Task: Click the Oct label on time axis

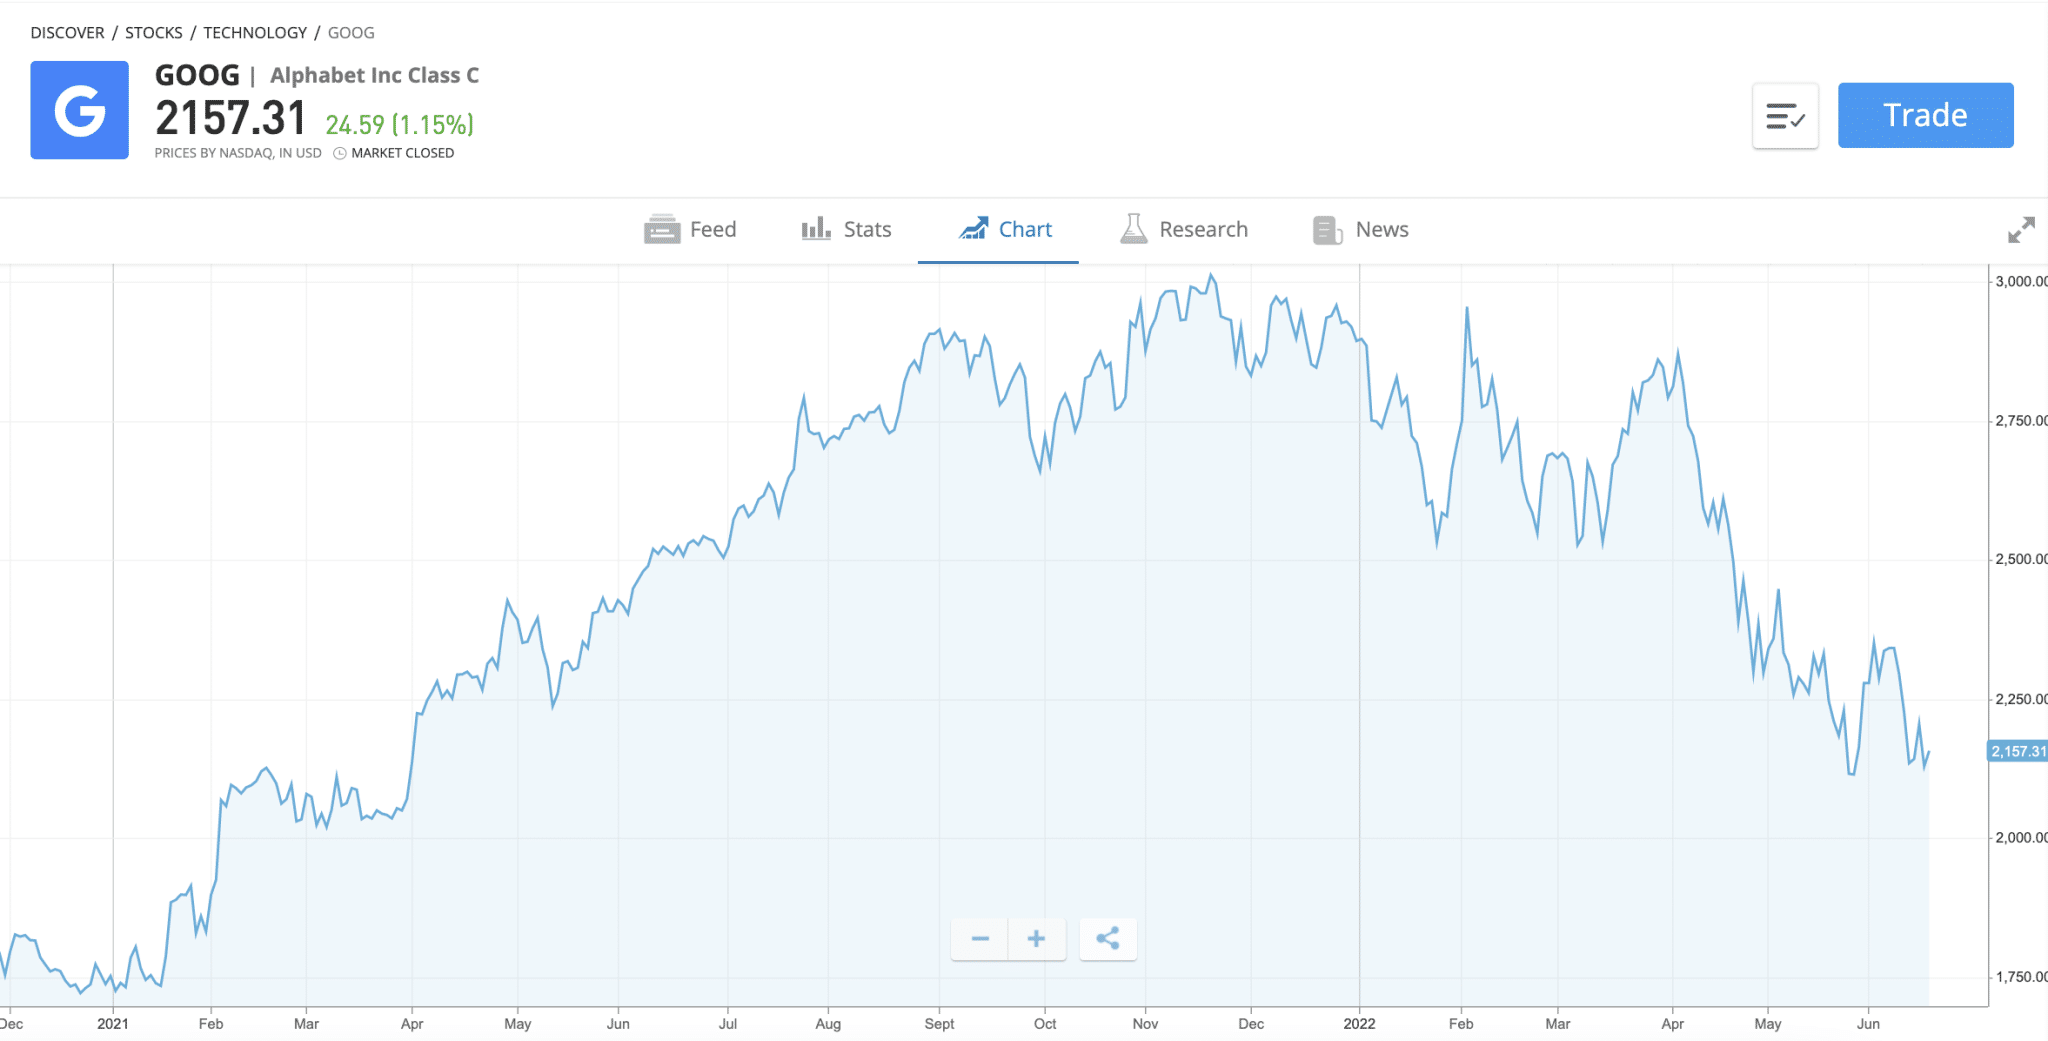Action: 1045,1024
